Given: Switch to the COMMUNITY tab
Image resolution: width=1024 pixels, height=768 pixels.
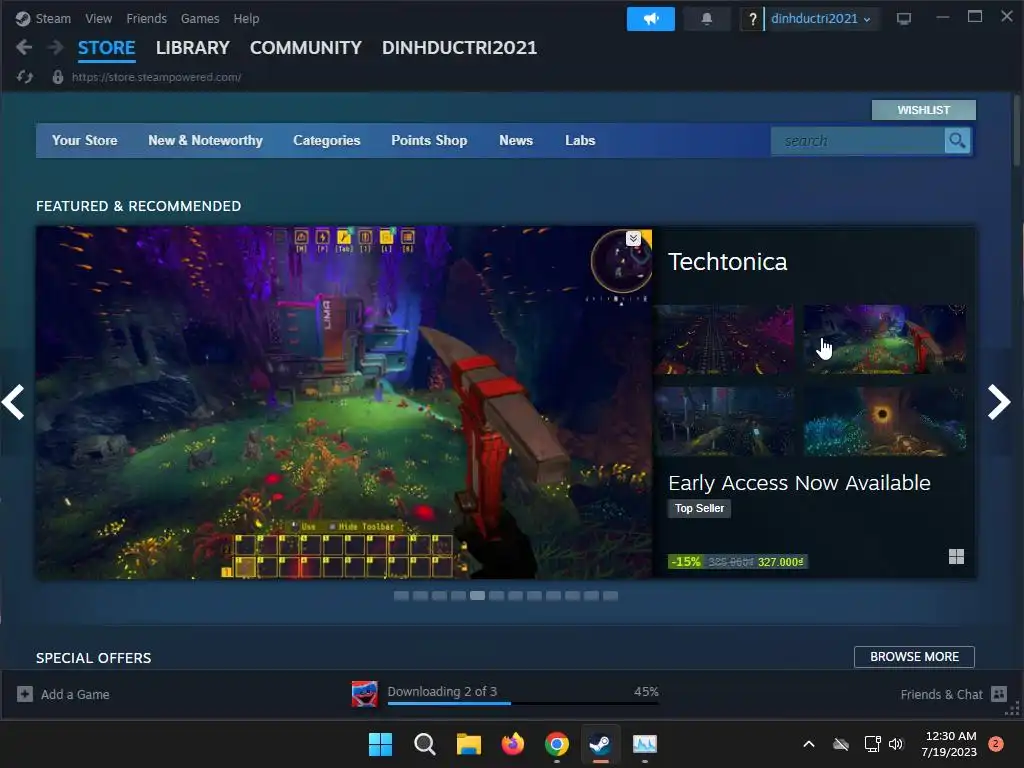Looking at the screenshot, I should coord(306,48).
